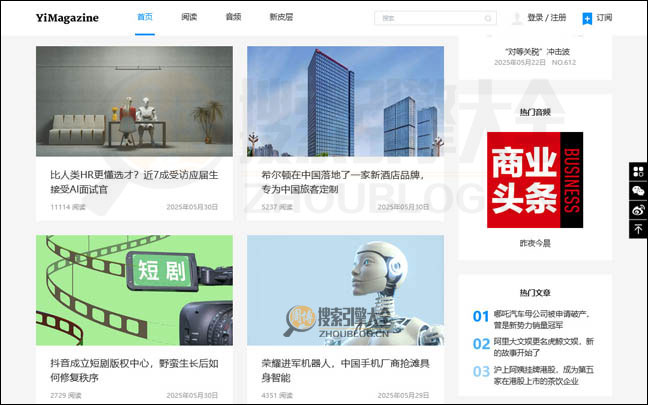Click the 2025年05月29日 date text
The height and width of the screenshot is (405, 648).
403,395
